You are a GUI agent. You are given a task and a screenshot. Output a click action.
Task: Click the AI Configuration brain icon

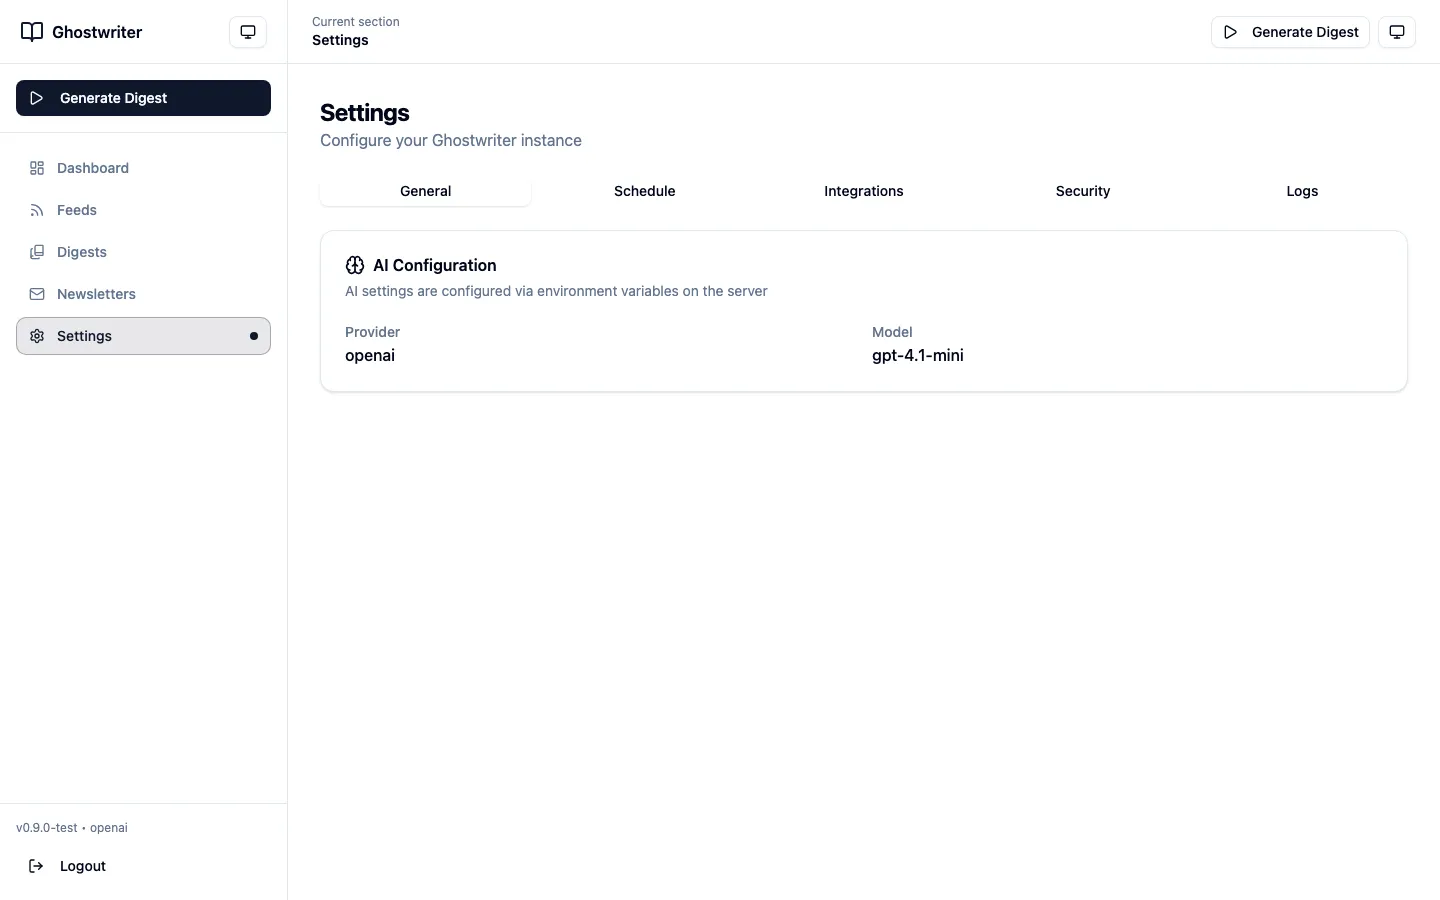[354, 265]
